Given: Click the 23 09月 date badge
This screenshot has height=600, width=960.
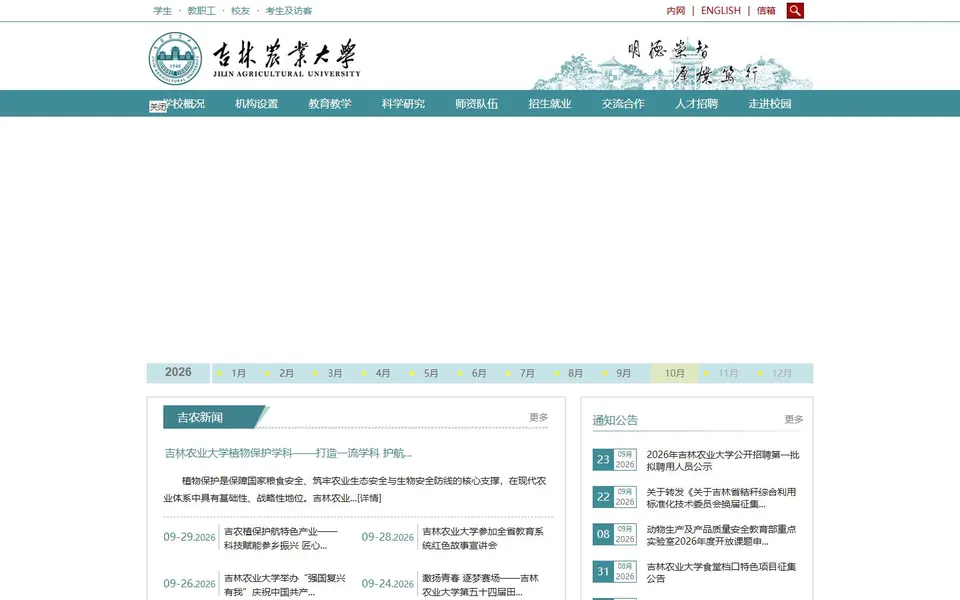Looking at the screenshot, I should 615,459.
